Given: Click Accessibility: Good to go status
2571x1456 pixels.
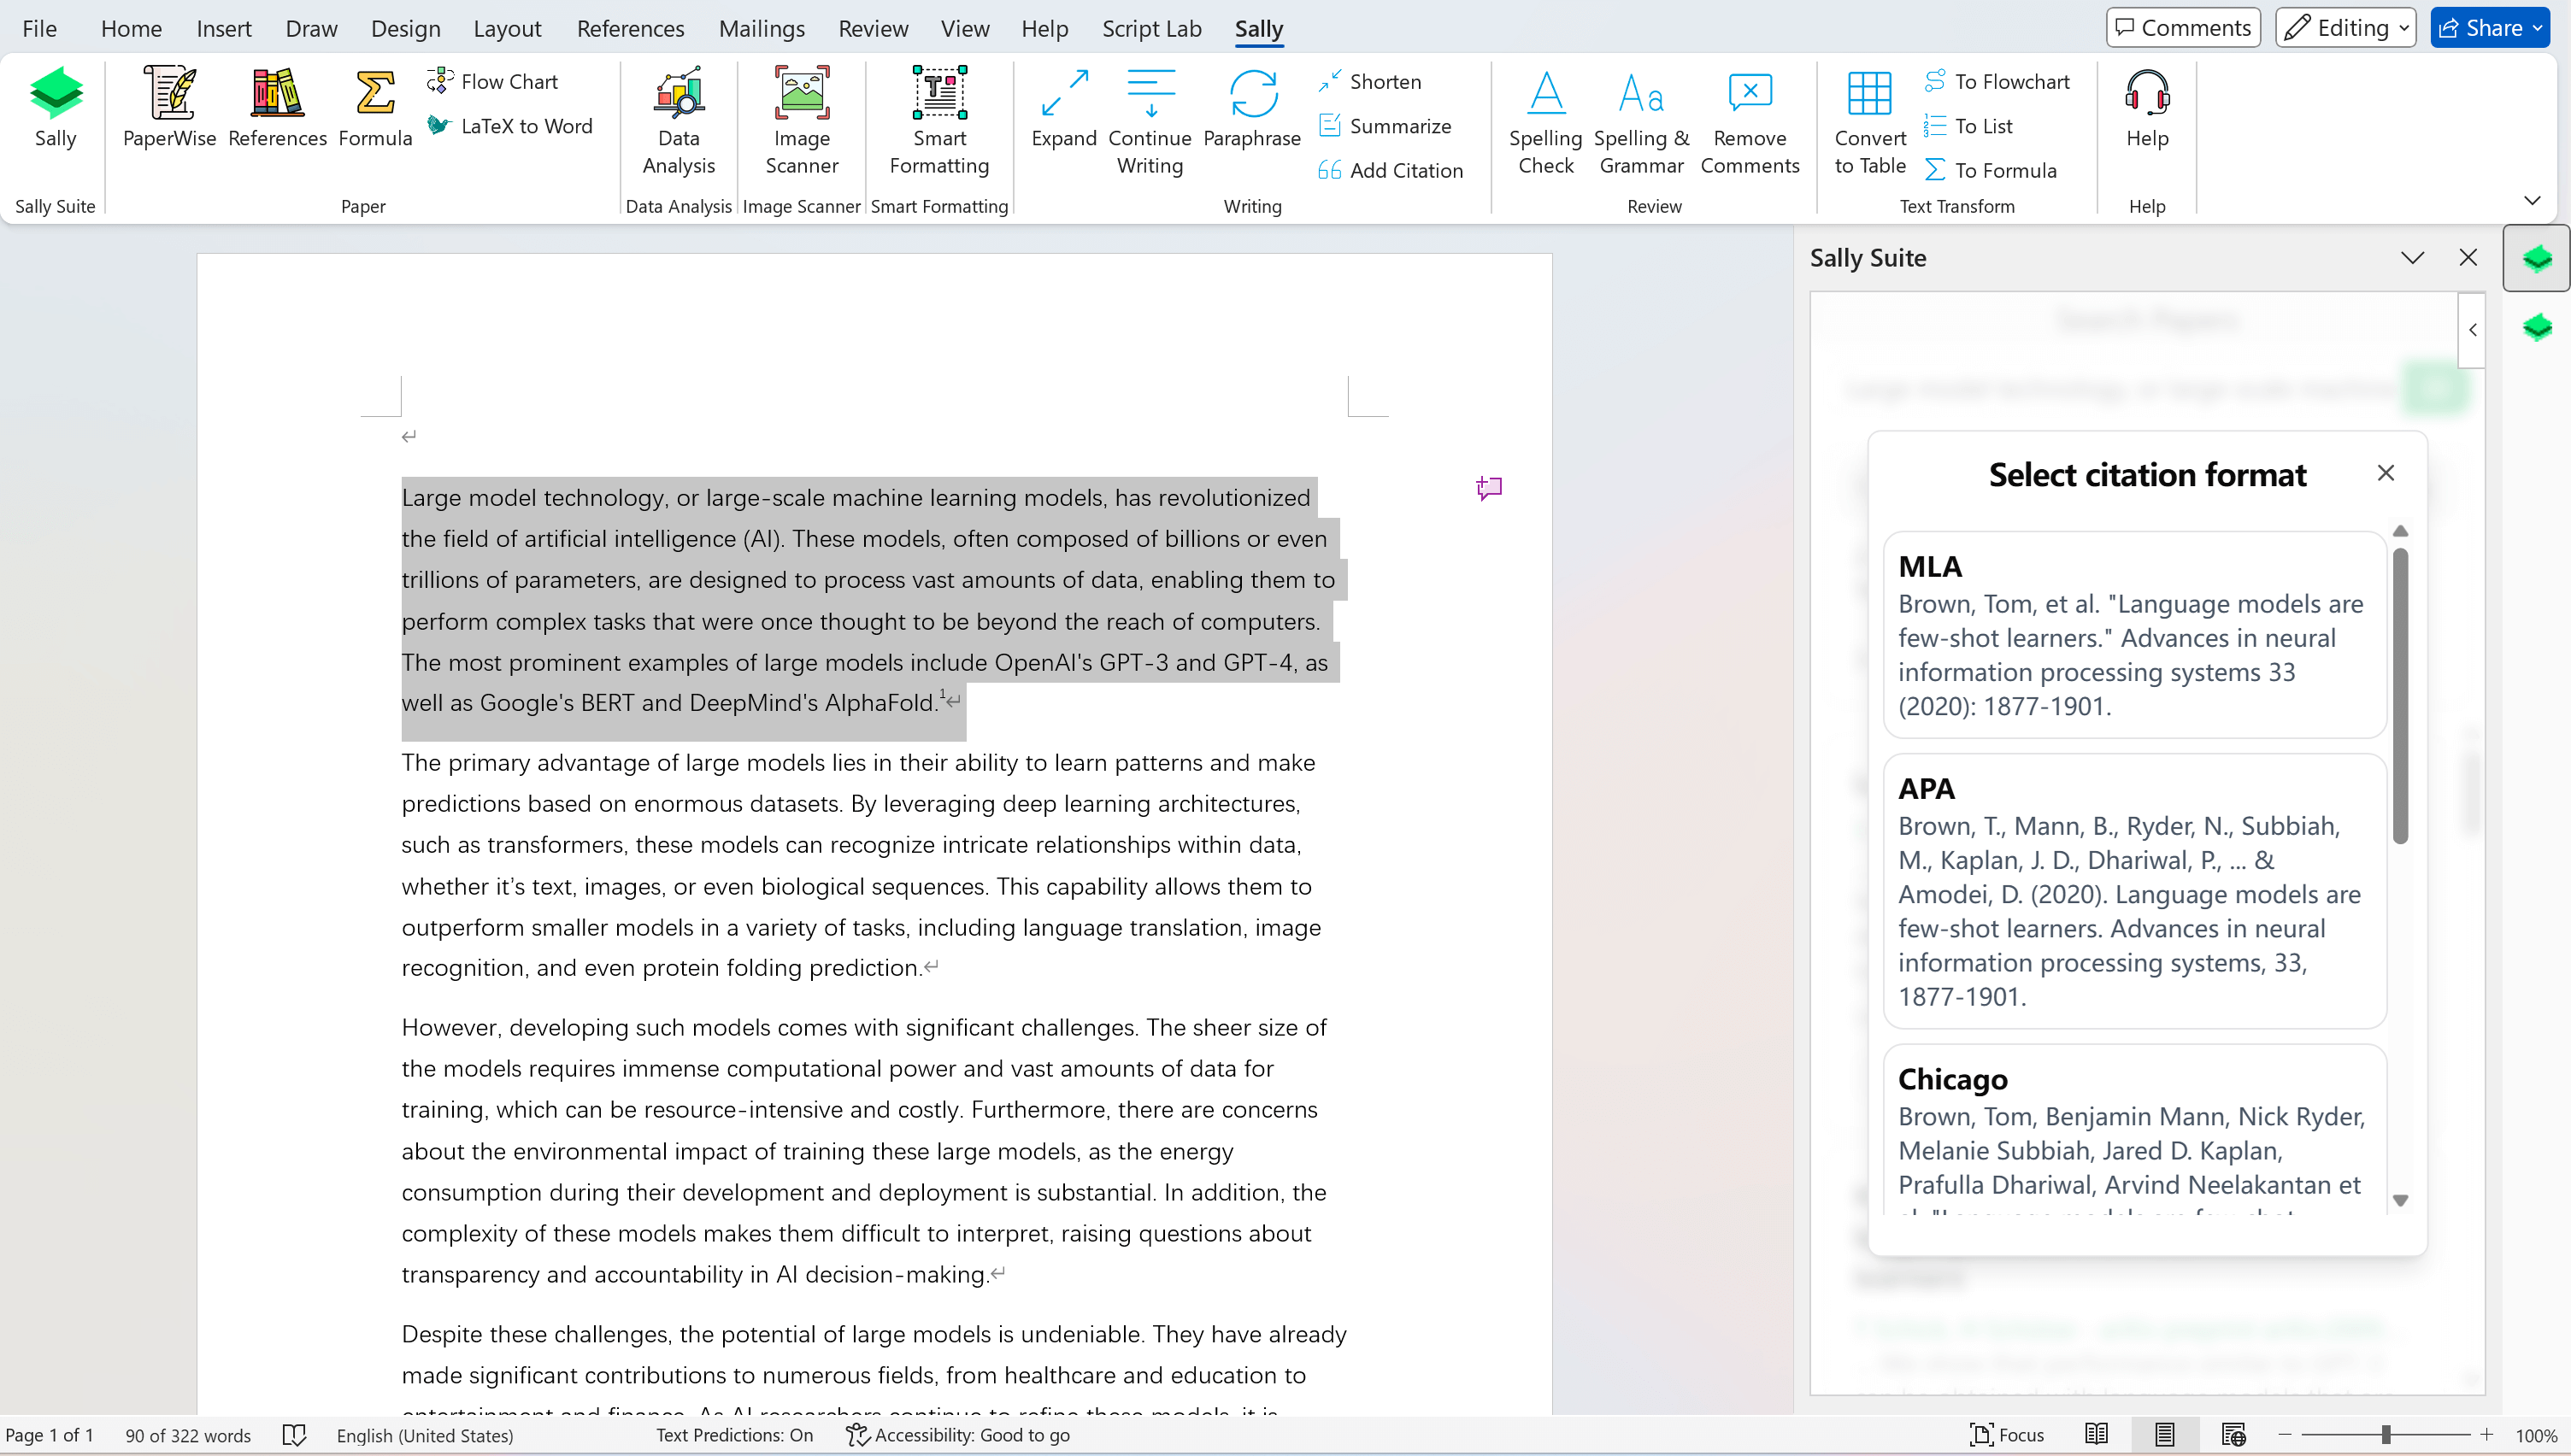Looking at the screenshot, I should [x=958, y=1435].
